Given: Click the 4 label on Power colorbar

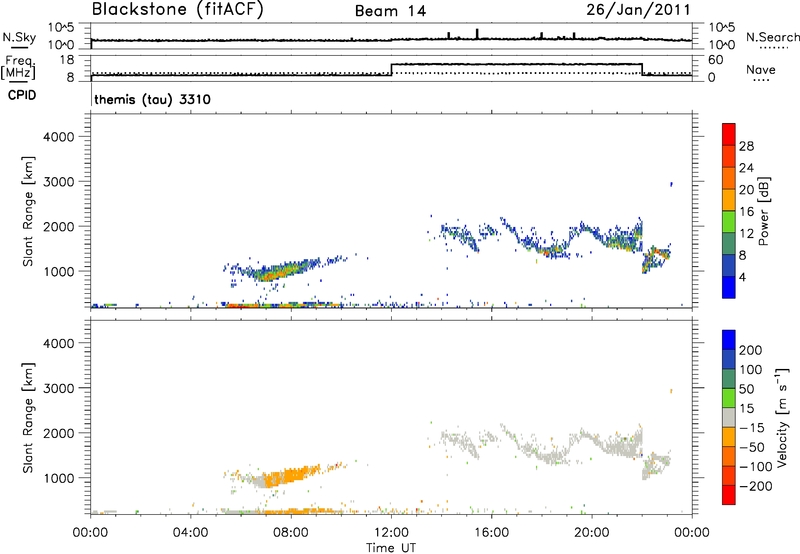Looking at the screenshot, I should coord(742,278).
